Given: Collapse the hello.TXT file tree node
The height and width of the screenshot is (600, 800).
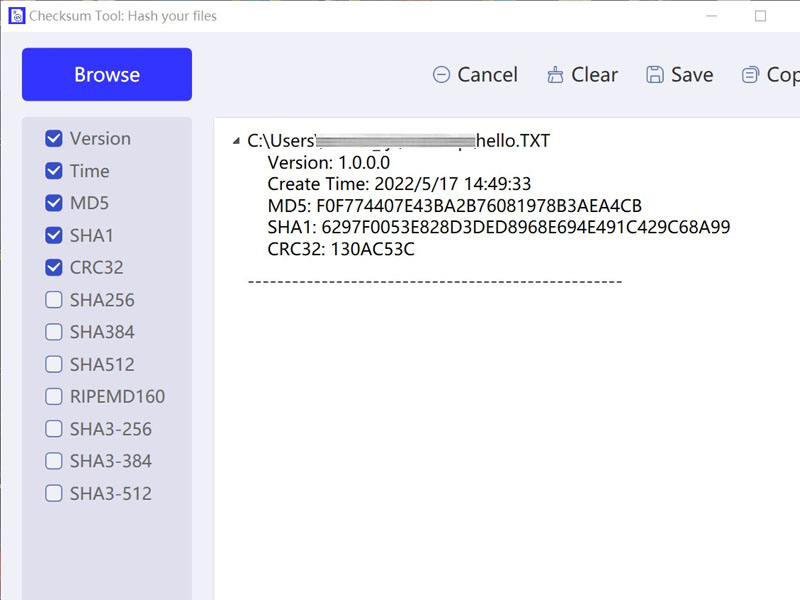Looking at the screenshot, I should pyautogui.click(x=236, y=141).
